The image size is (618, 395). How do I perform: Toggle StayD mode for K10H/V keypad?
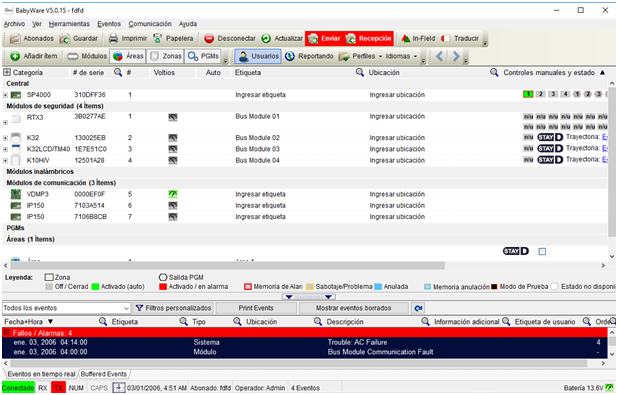click(550, 160)
